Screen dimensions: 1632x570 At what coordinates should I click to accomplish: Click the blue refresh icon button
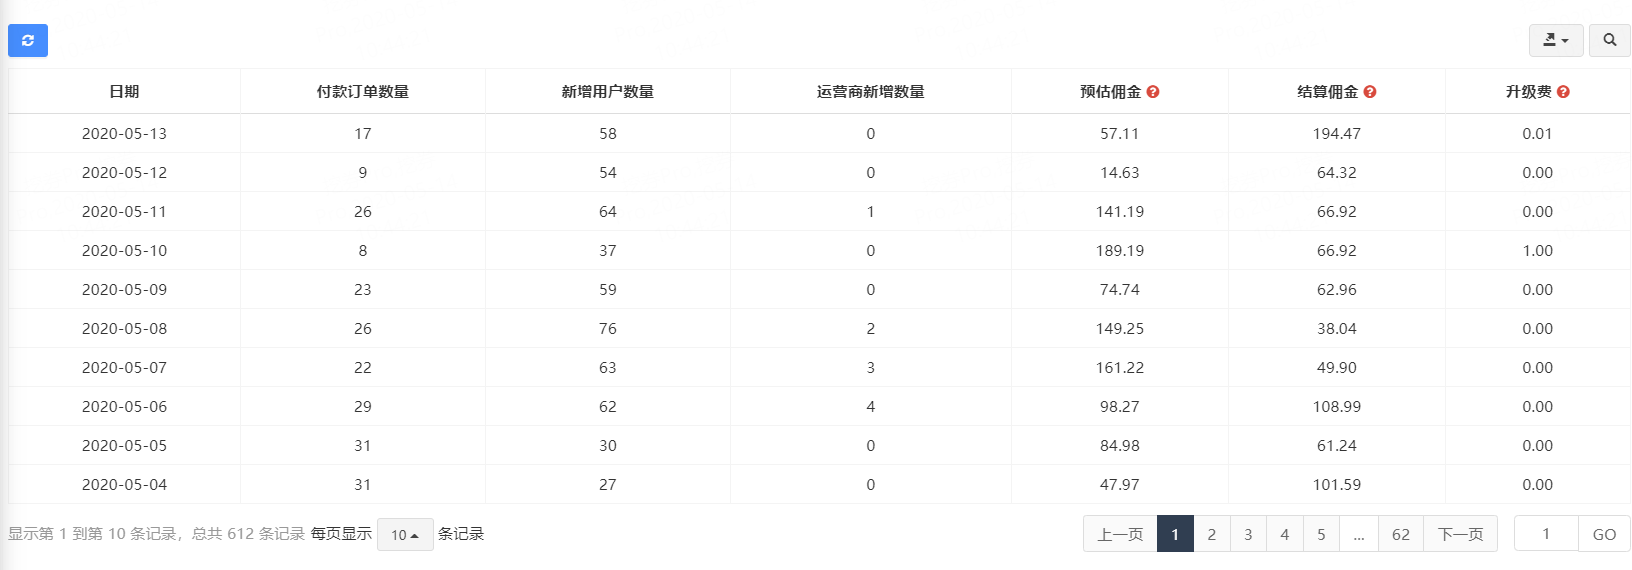point(28,40)
